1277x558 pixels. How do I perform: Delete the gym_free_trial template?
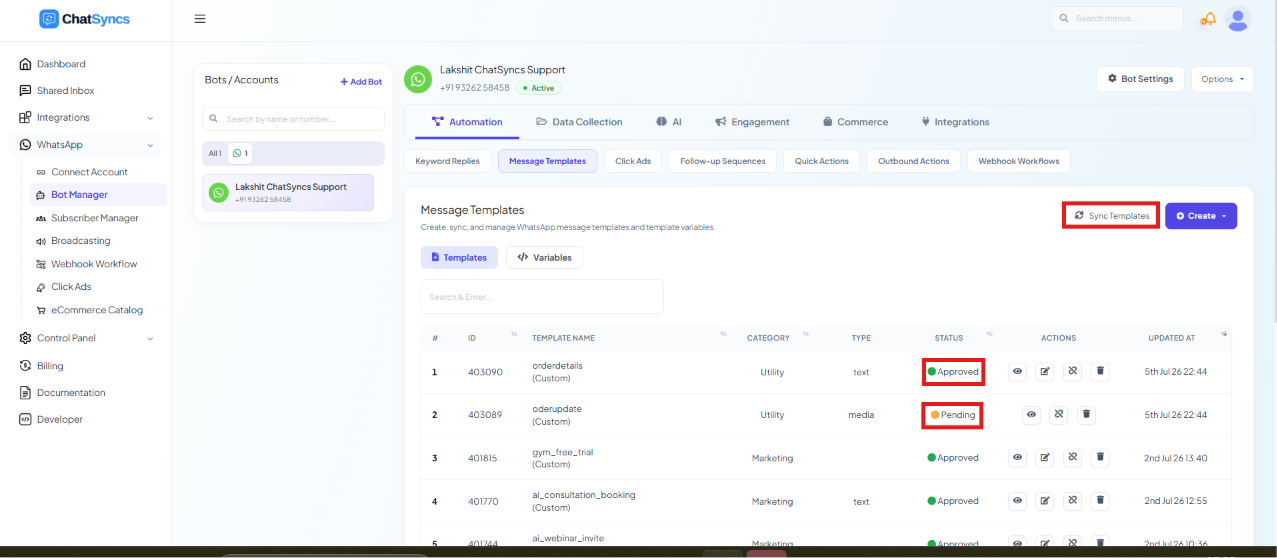pos(1100,457)
